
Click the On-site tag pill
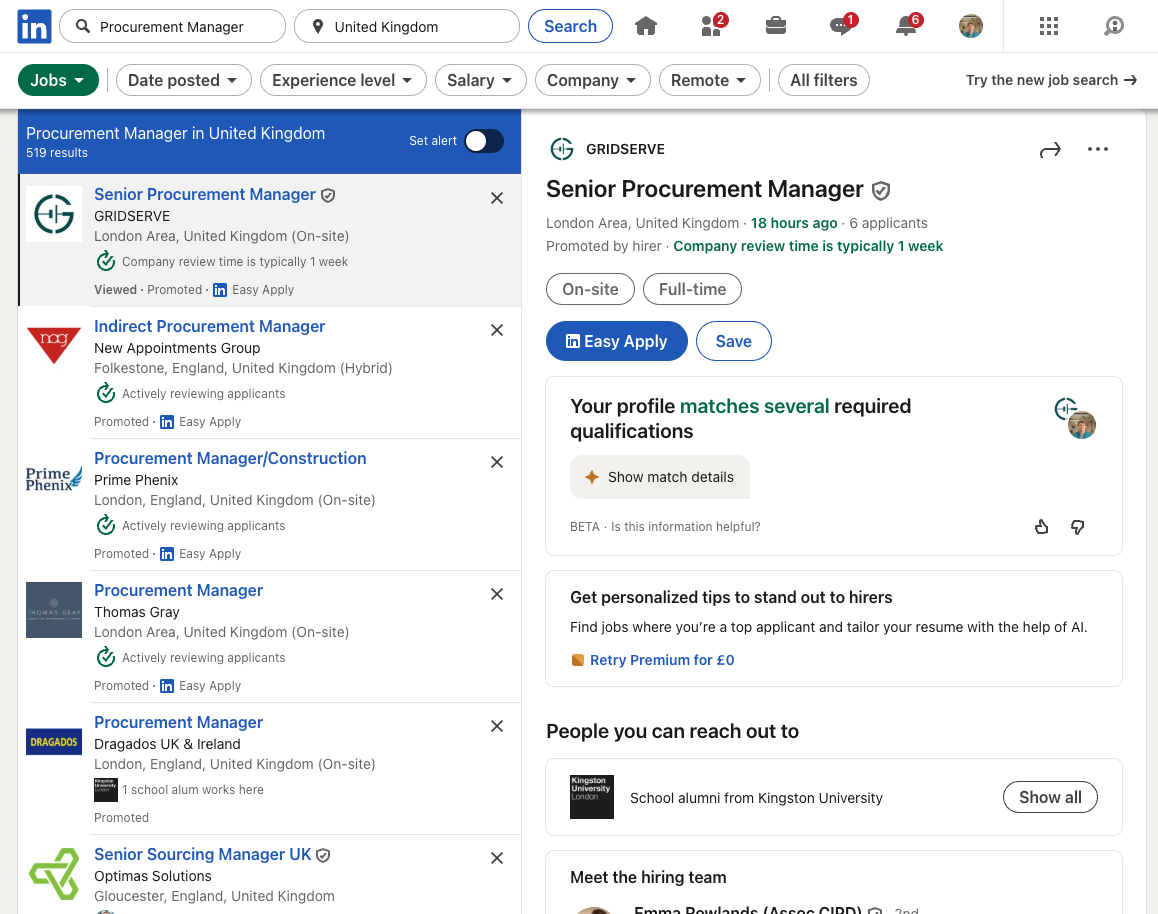coord(590,289)
